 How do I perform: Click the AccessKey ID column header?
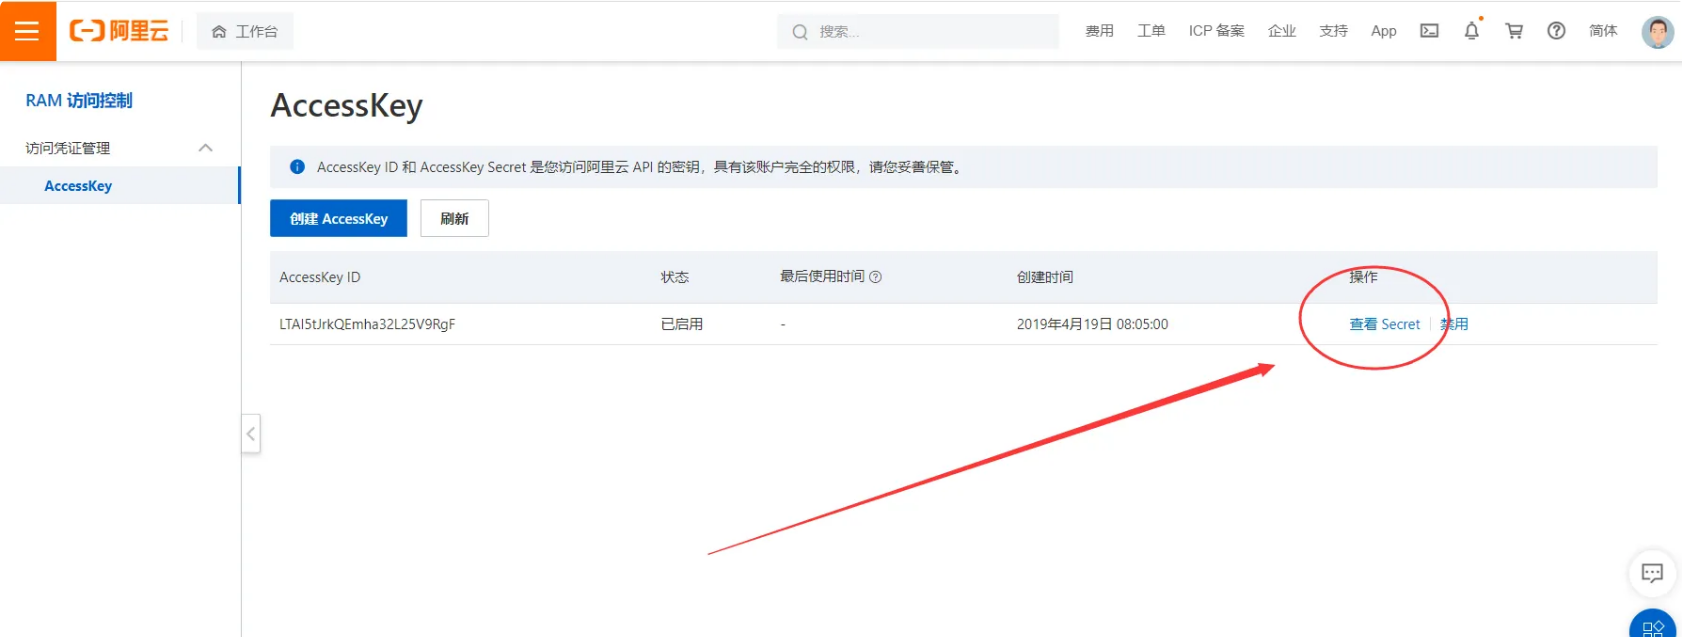[320, 277]
